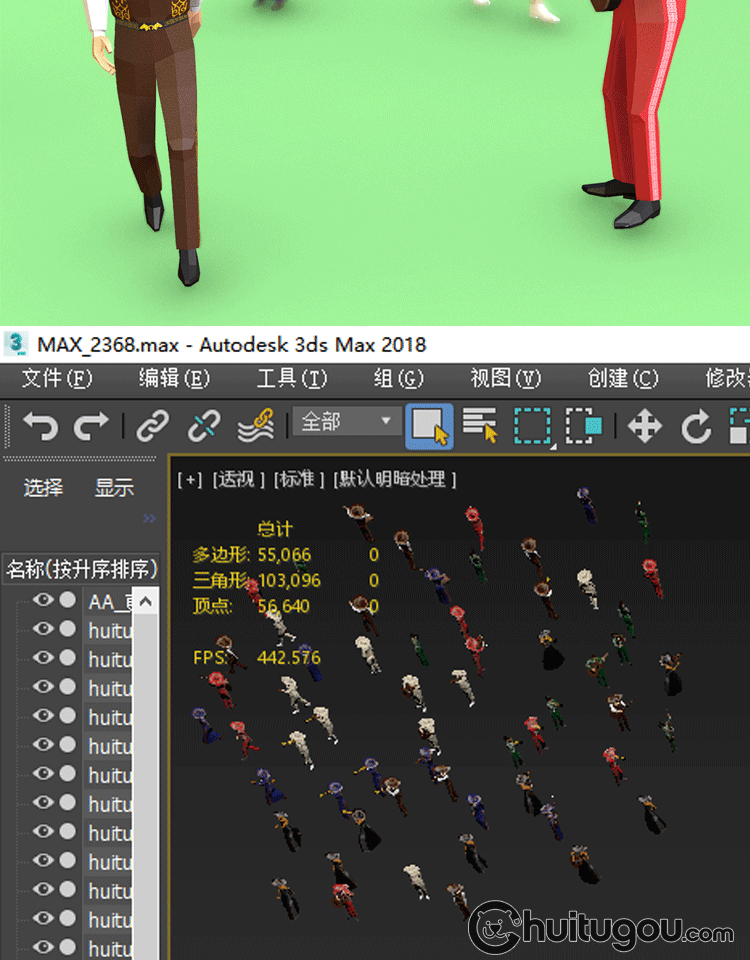The image size is (750, 960).
Task: Hide the huitu object directly below AA_ row
Action: (x=43, y=629)
